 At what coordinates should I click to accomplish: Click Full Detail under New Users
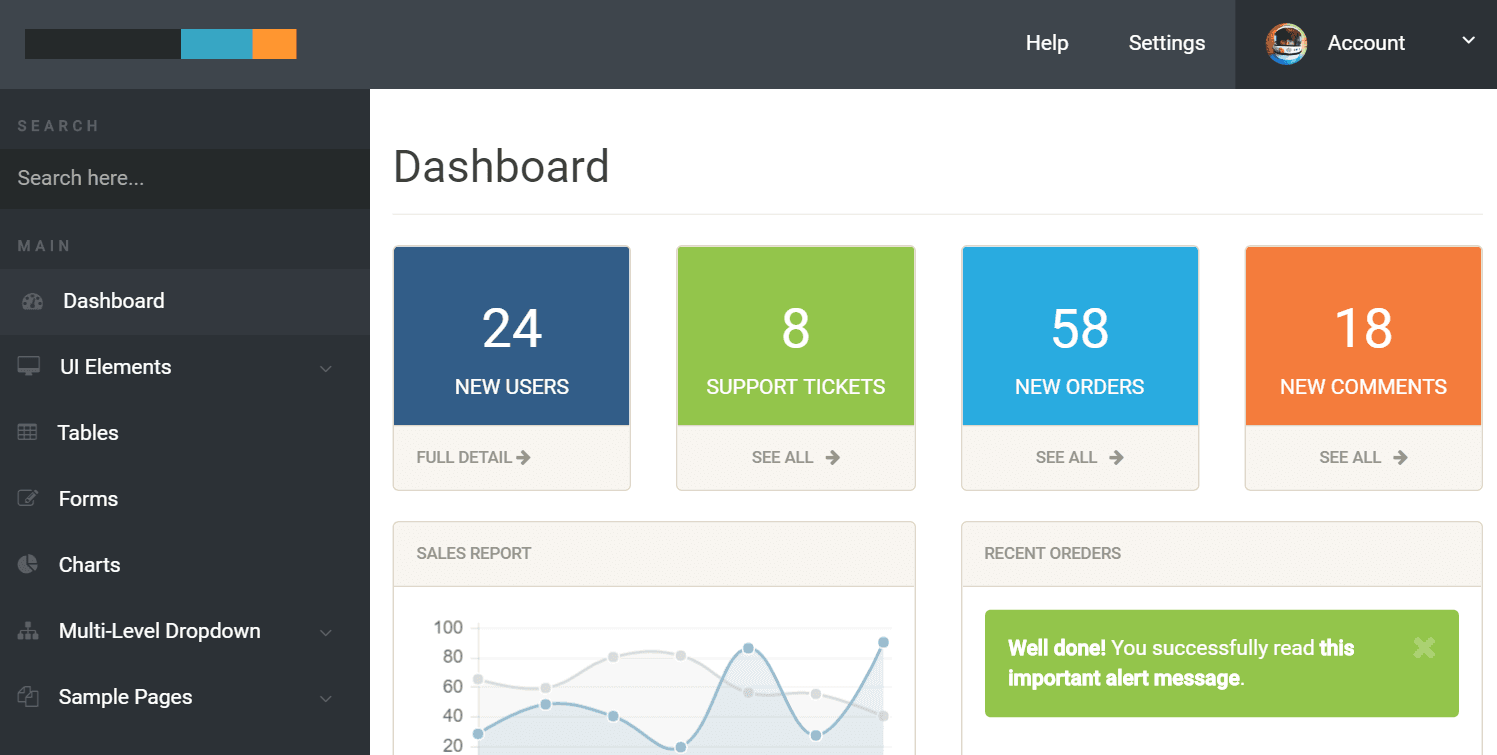tap(473, 457)
